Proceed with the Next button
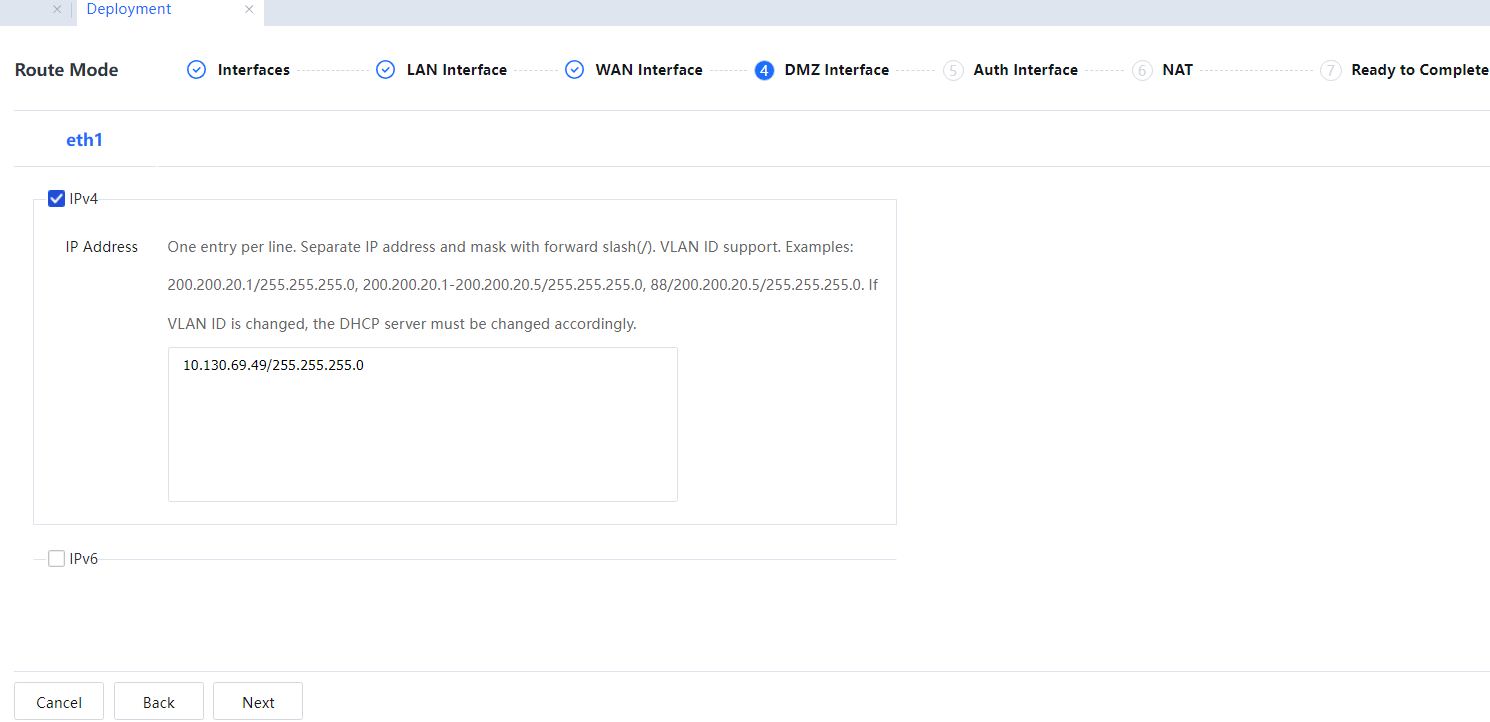The image size is (1490, 722). (x=258, y=702)
